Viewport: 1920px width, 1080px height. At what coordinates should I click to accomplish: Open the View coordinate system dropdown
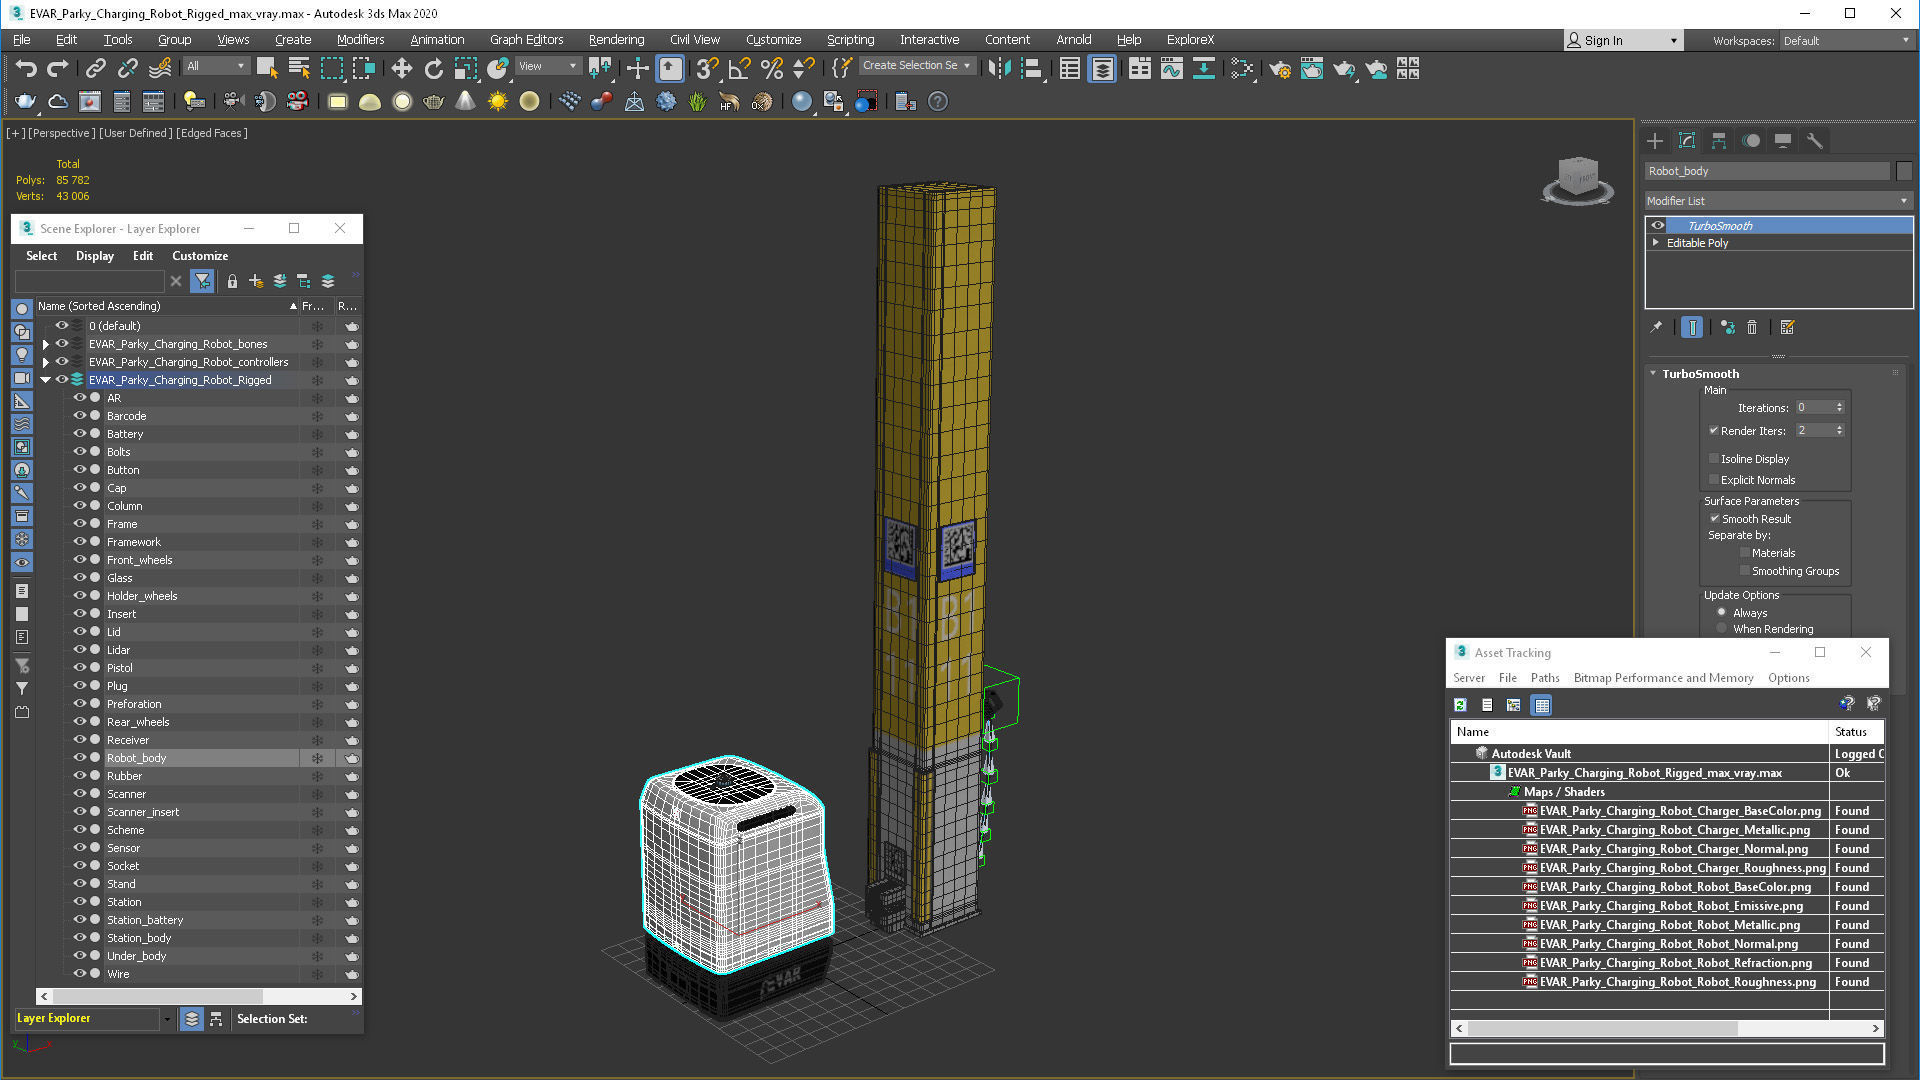548,66
